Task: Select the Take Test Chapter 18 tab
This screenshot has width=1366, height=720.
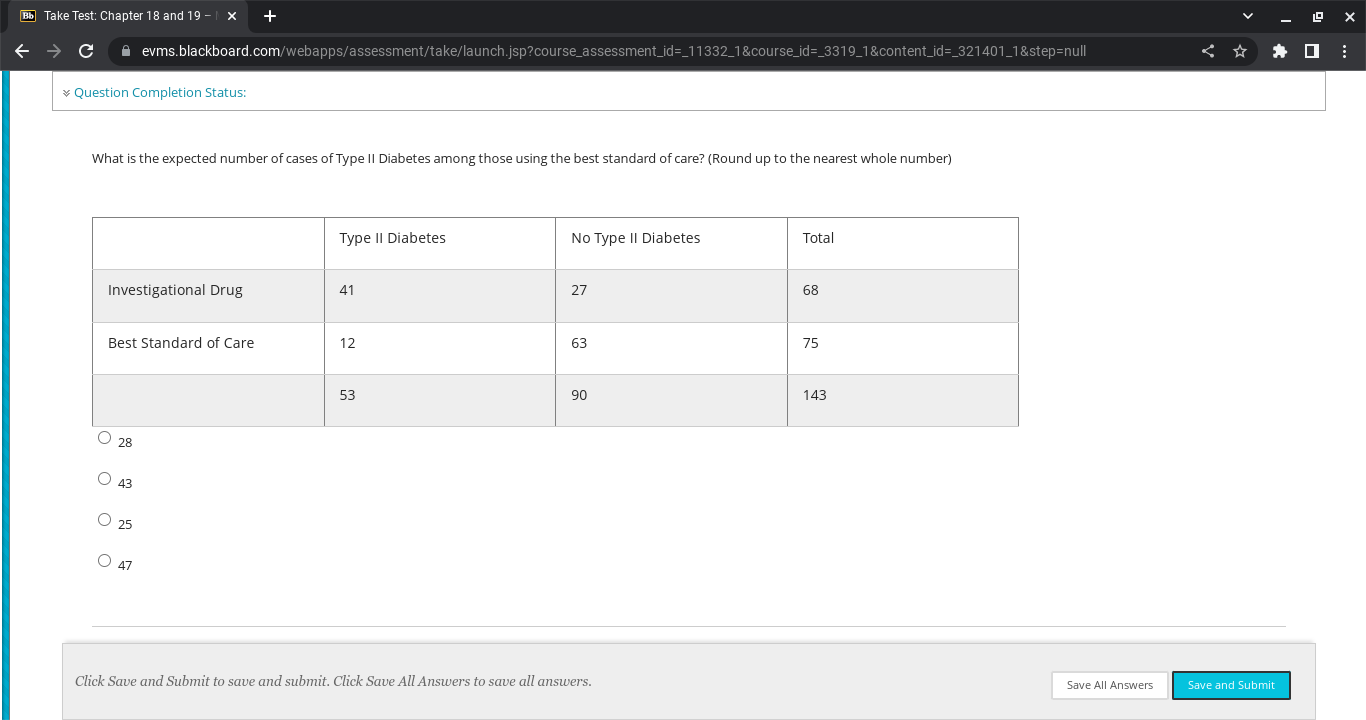Action: pyautogui.click(x=129, y=17)
